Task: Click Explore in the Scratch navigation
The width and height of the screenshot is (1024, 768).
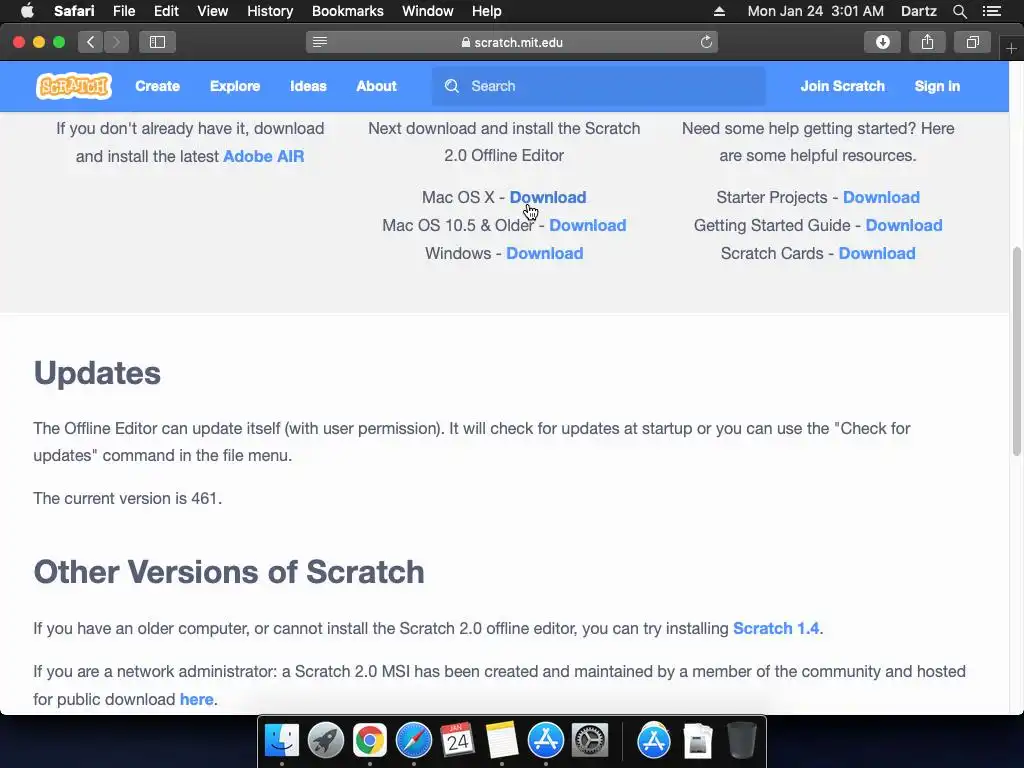Action: (234, 86)
